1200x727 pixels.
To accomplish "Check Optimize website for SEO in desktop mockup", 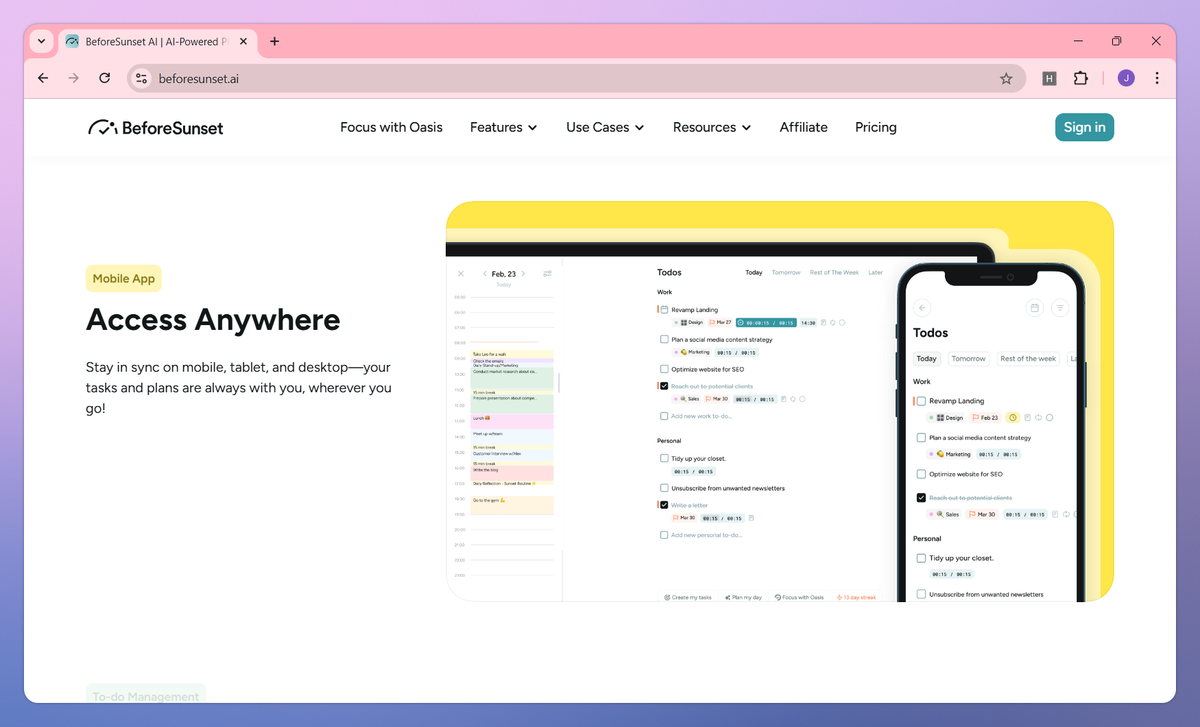I will click(x=664, y=369).
